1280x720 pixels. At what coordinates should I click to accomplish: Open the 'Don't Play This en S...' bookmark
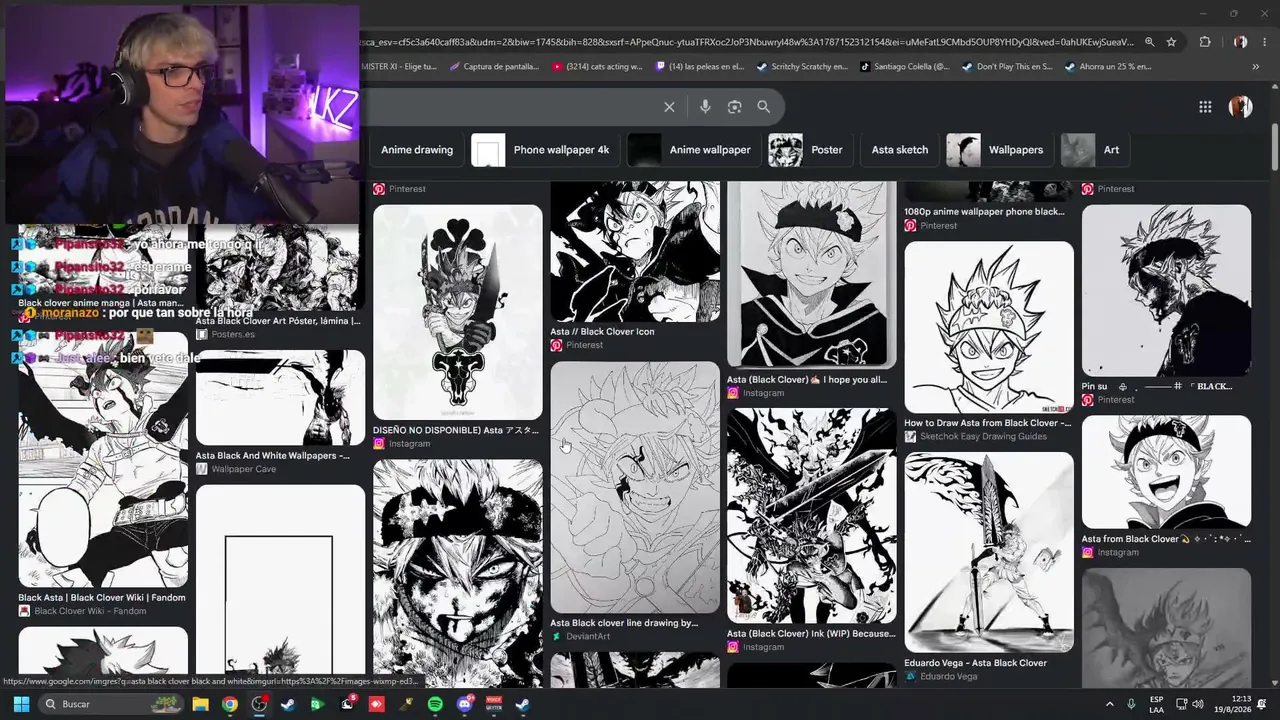(1007, 67)
